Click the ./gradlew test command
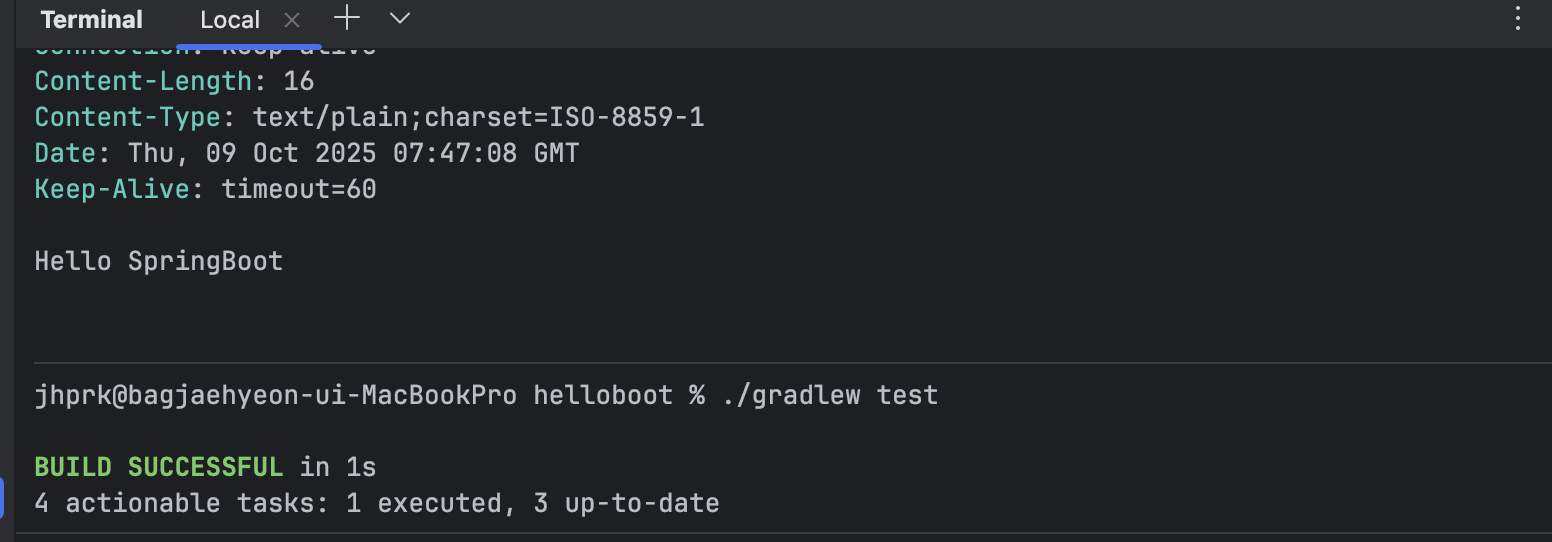The height and width of the screenshot is (542, 1552). (830, 395)
